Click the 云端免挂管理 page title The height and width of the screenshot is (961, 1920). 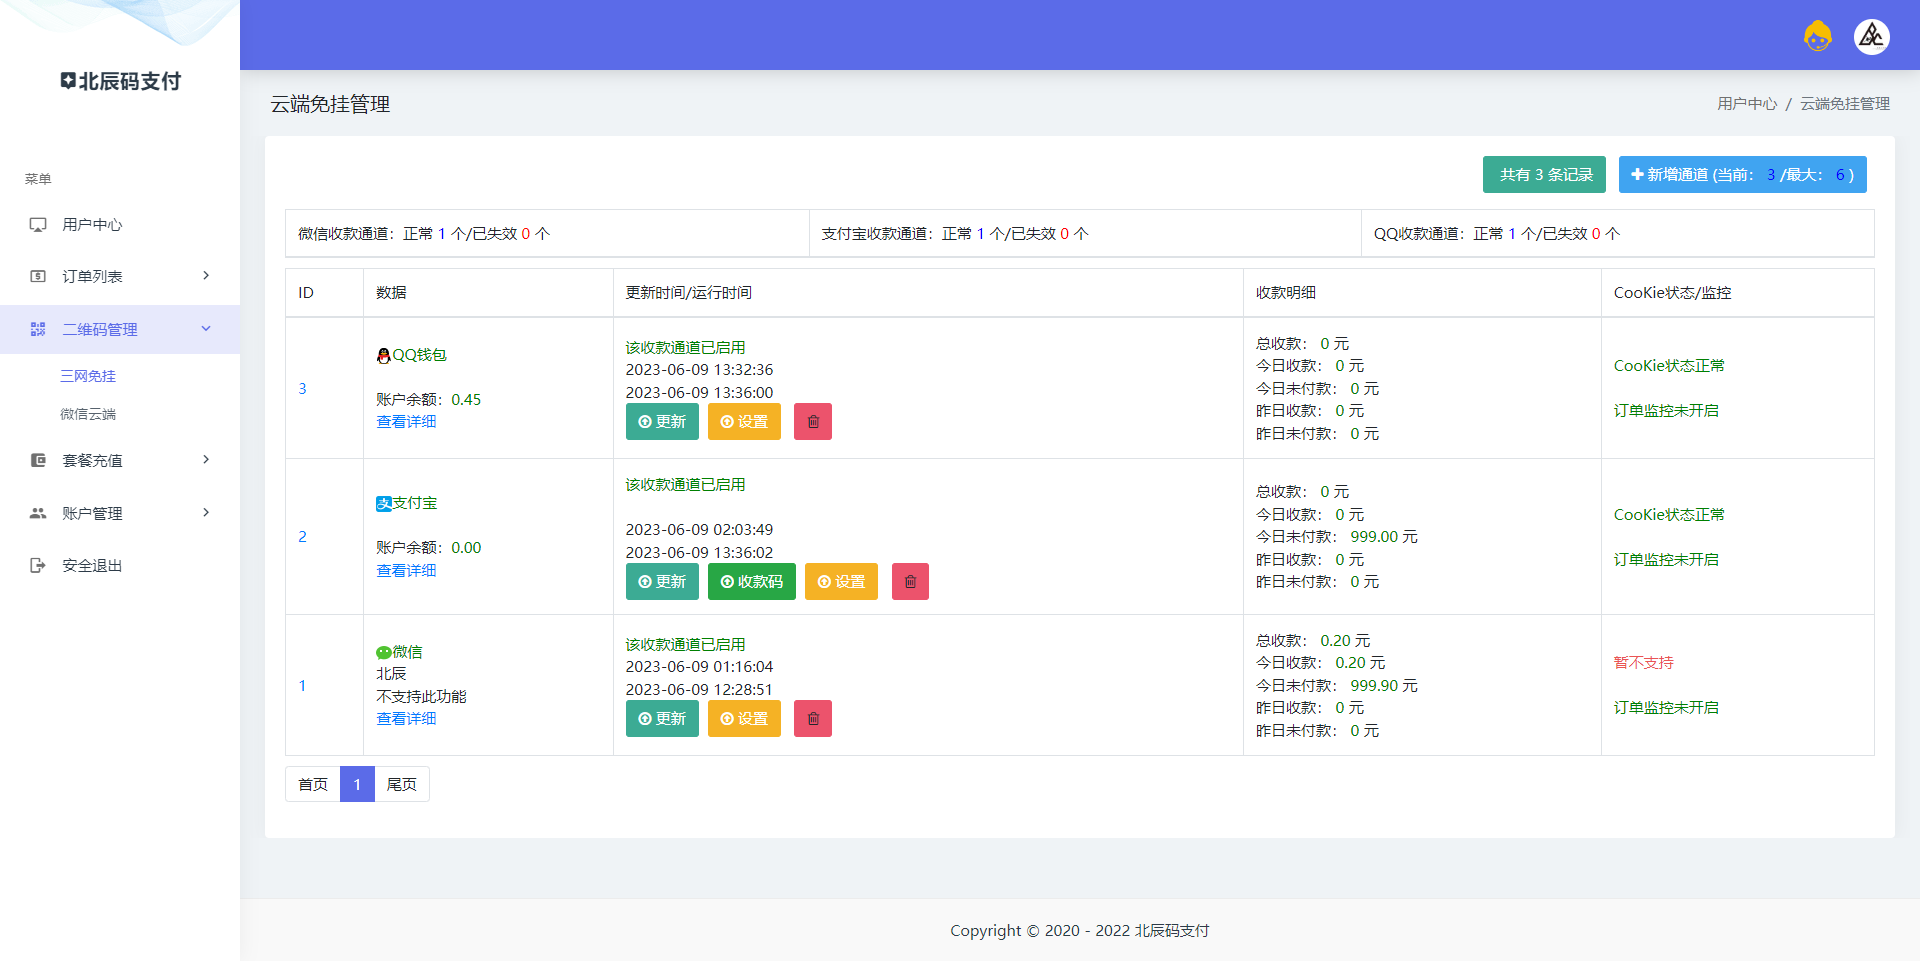click(x=330, y=104)
